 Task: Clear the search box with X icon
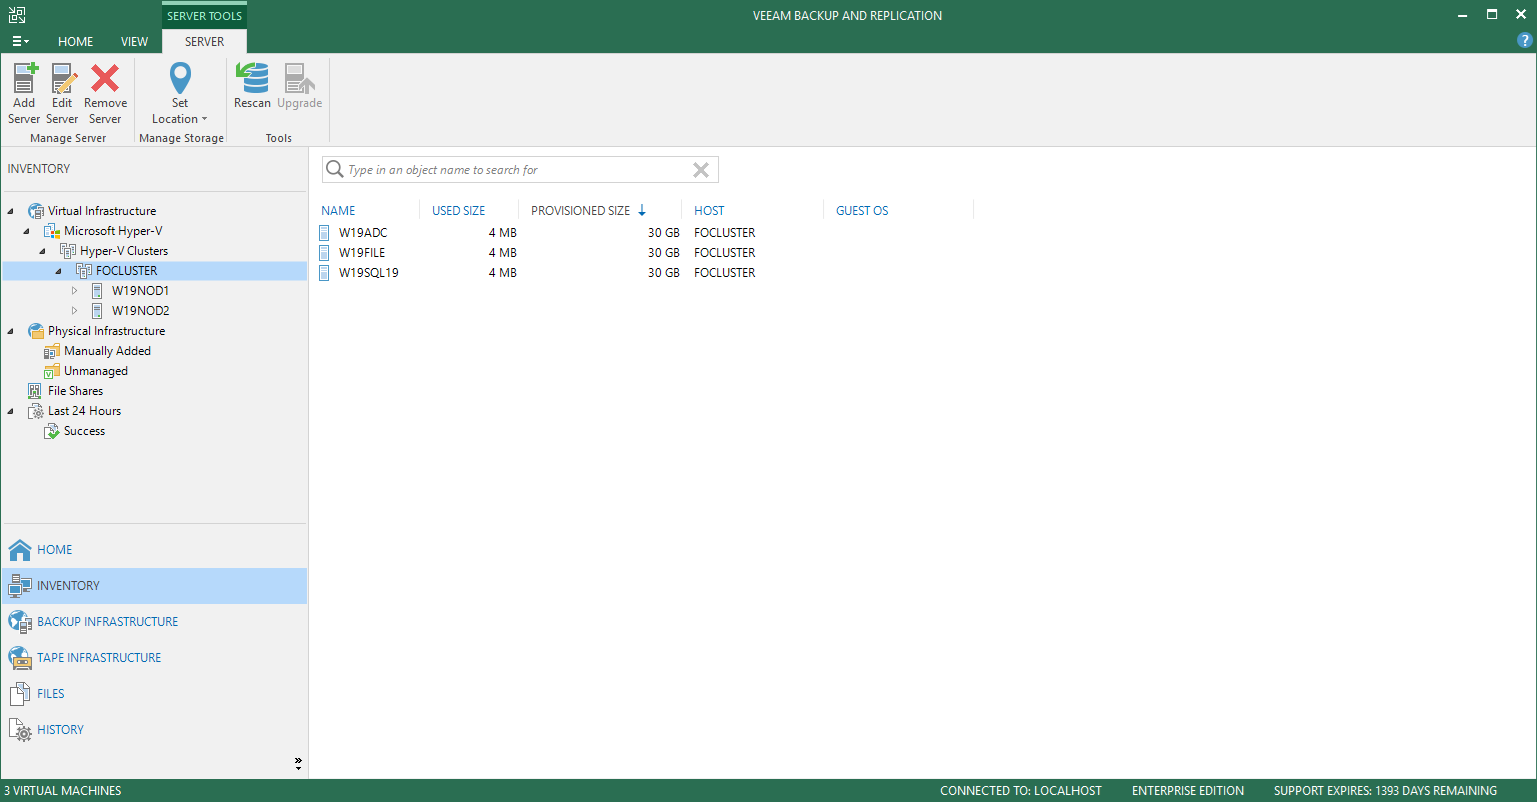(x=701, y=170)
